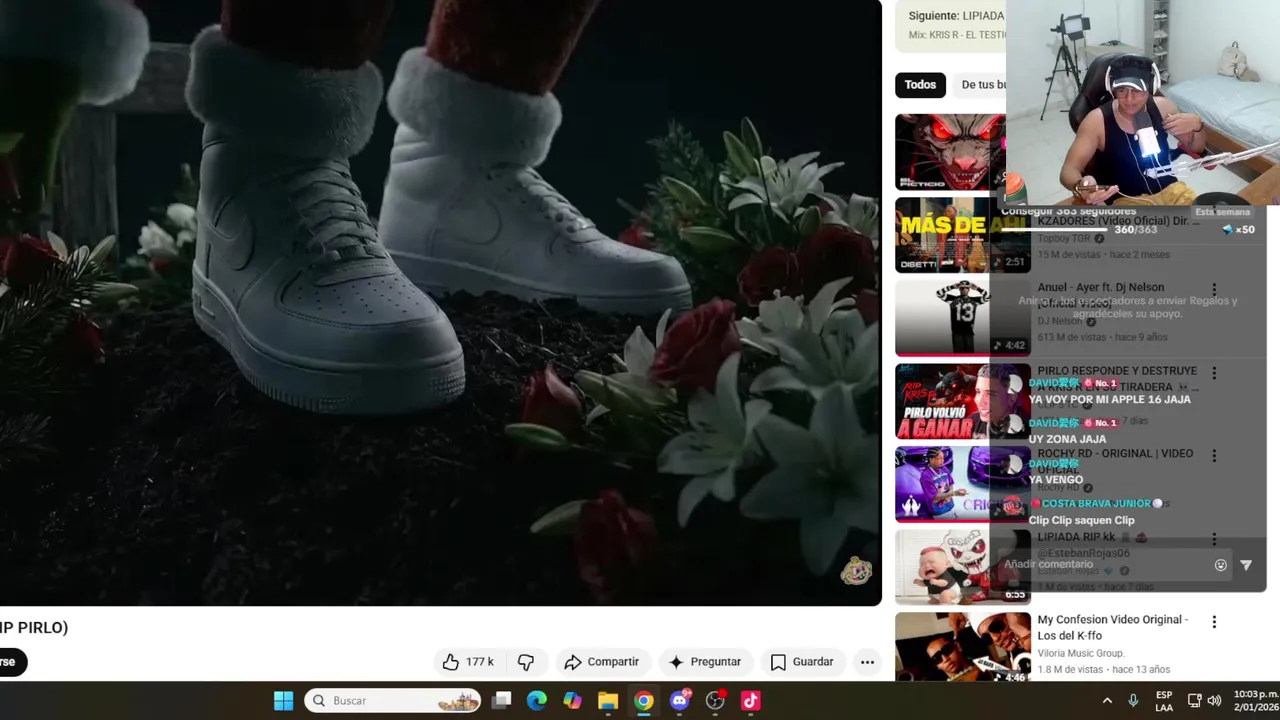Click comment YA VOY POR MI APPLE 16 JAJA
Image resolution: width=1280 pixels, height=720 pixels.
[x=1109, y=399]
